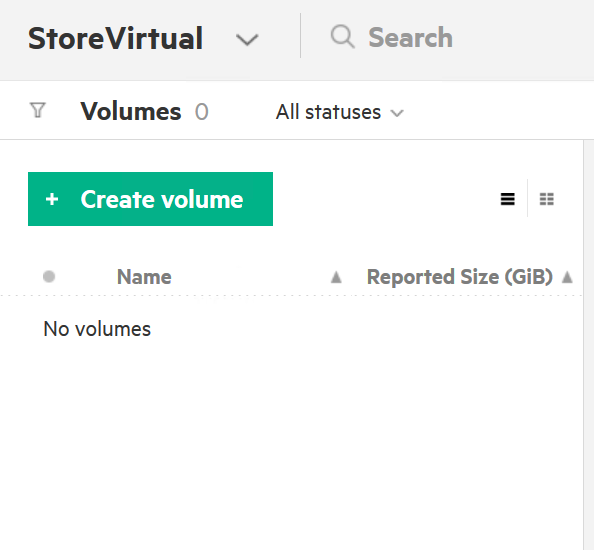The height and width of the screenshot is (550, 594).
Task: Click the No volumes message
Action: coord(97,329)
